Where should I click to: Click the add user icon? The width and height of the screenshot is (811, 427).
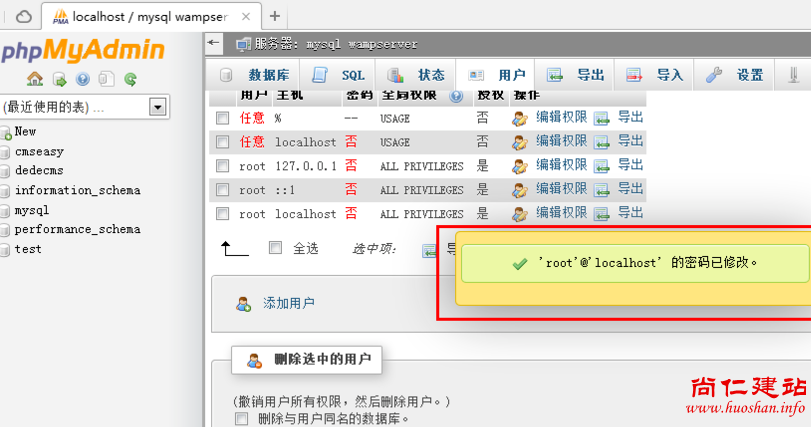coord(244,304)
